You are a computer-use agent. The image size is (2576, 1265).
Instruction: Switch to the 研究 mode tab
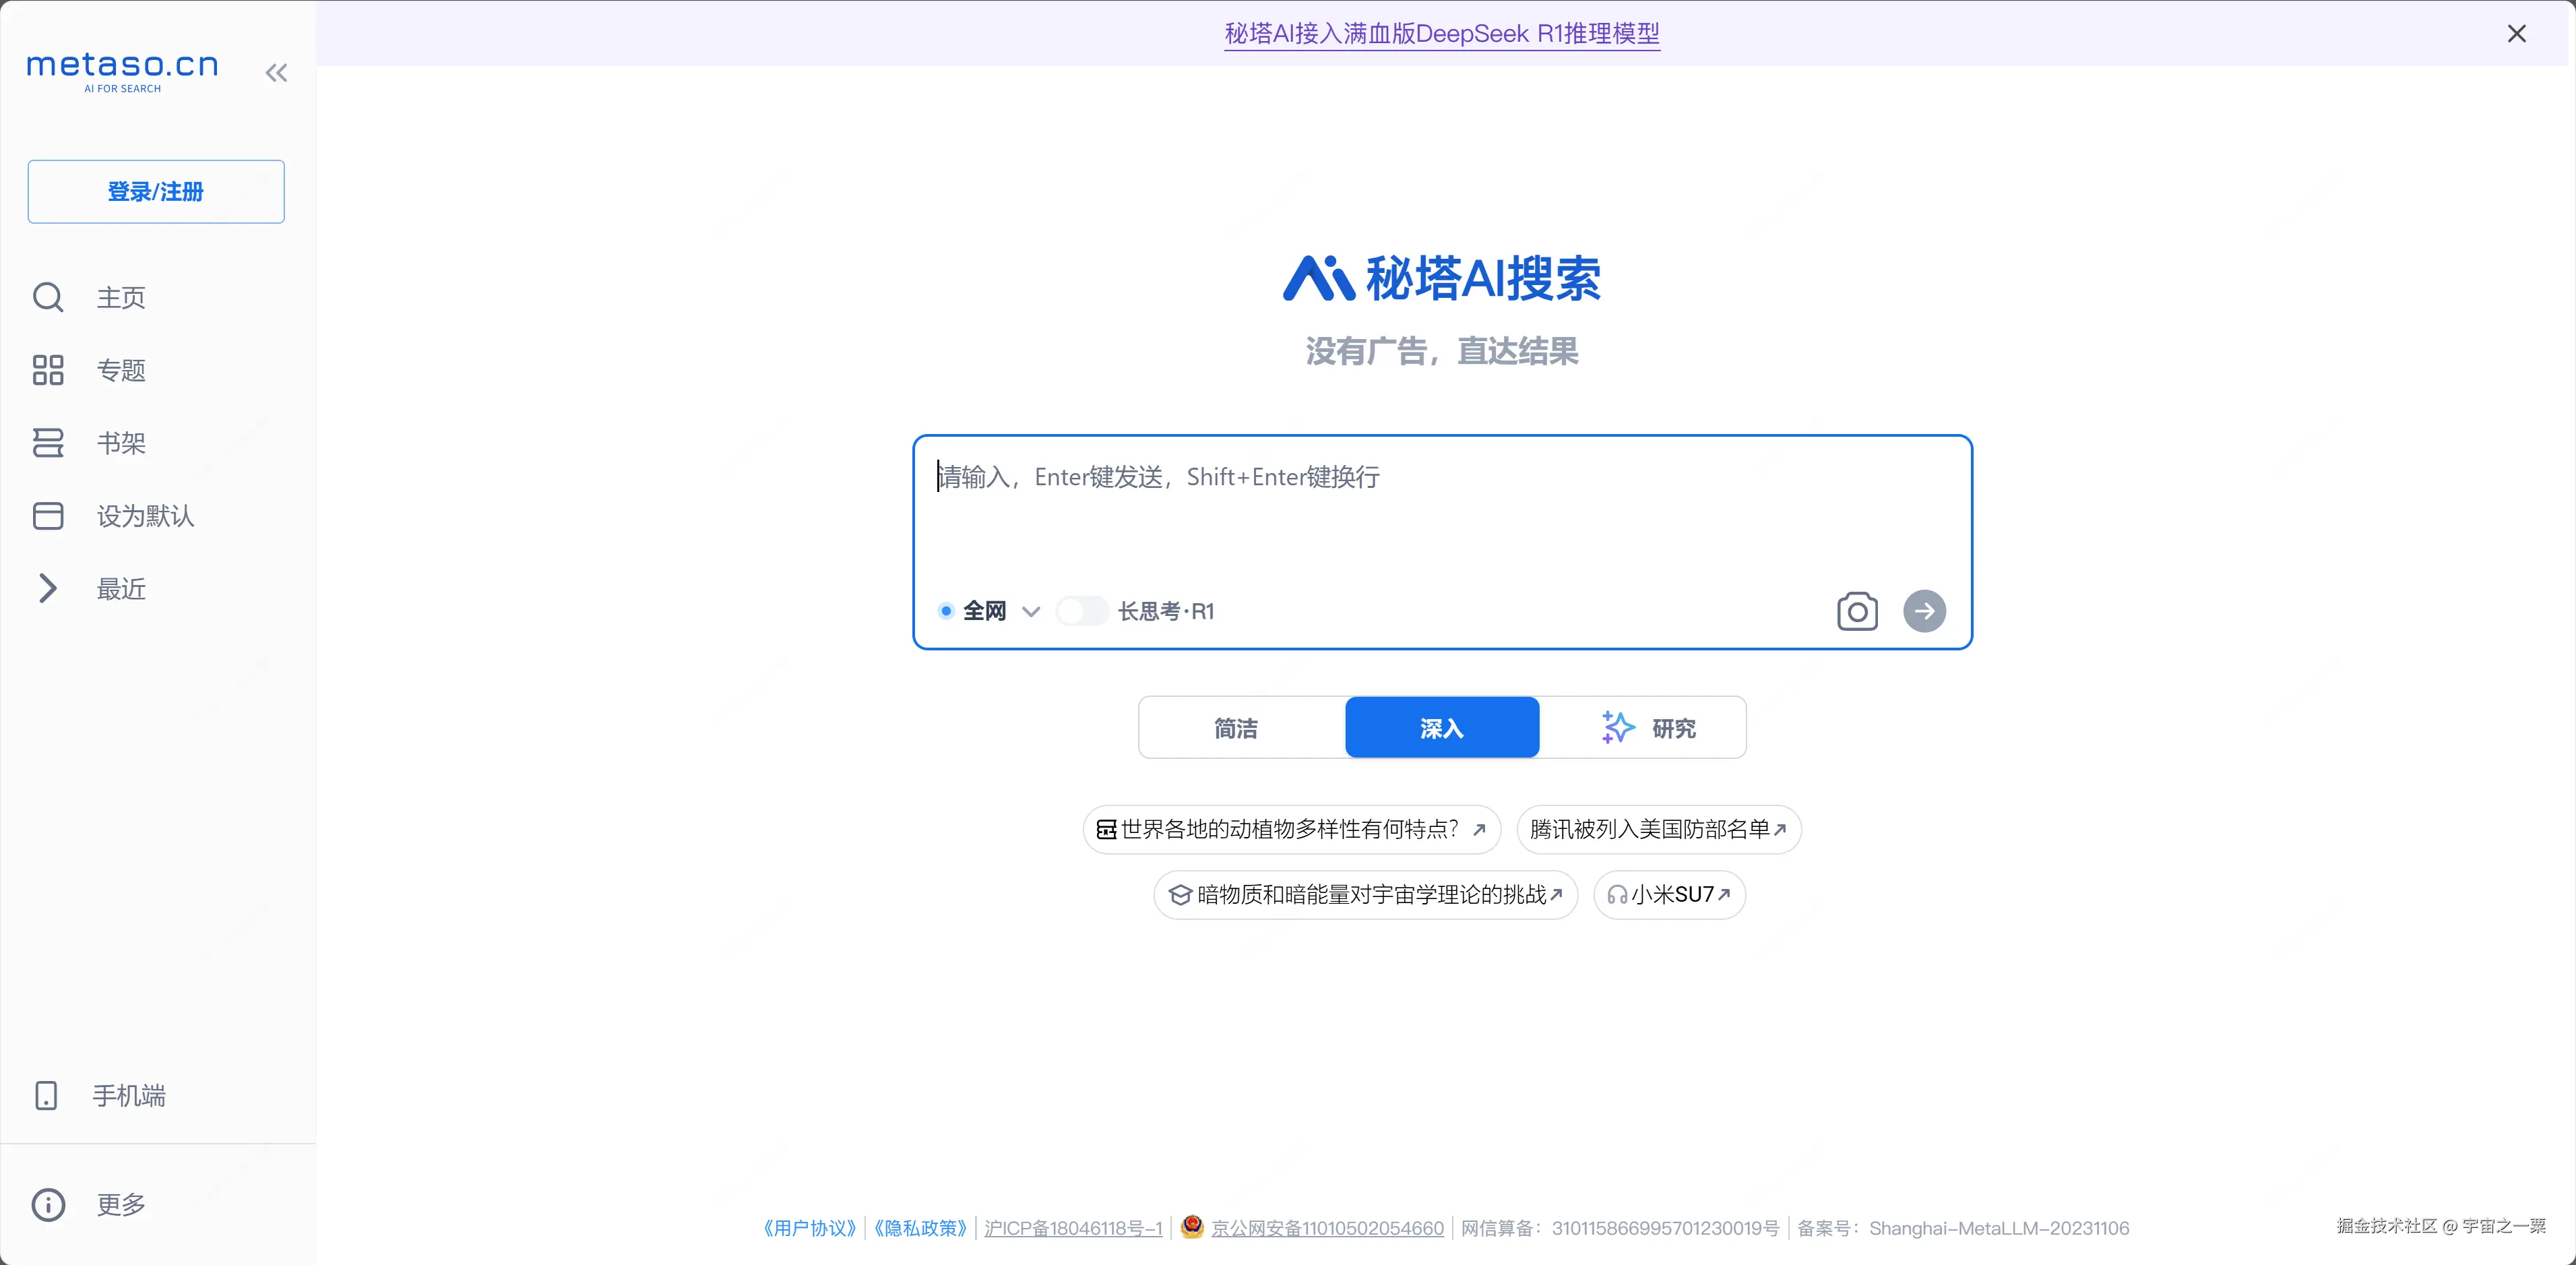(x=1649, y=728)
